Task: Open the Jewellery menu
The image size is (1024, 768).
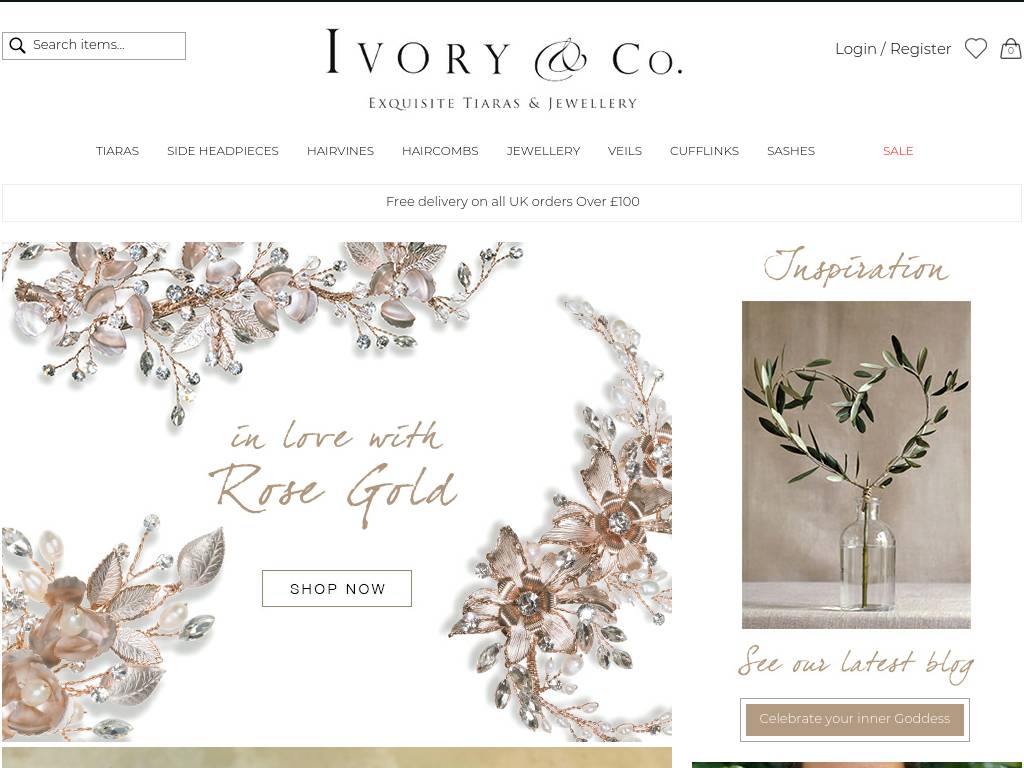Action: (543, 151)
